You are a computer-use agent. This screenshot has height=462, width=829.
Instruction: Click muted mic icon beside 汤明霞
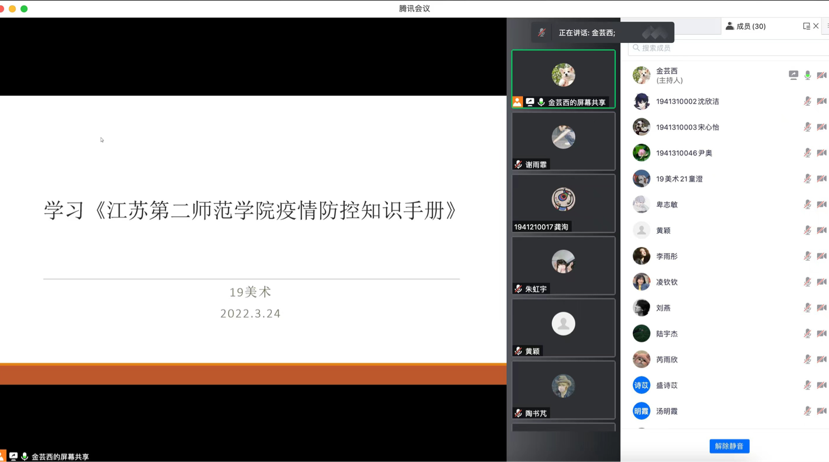pos(808,411)
